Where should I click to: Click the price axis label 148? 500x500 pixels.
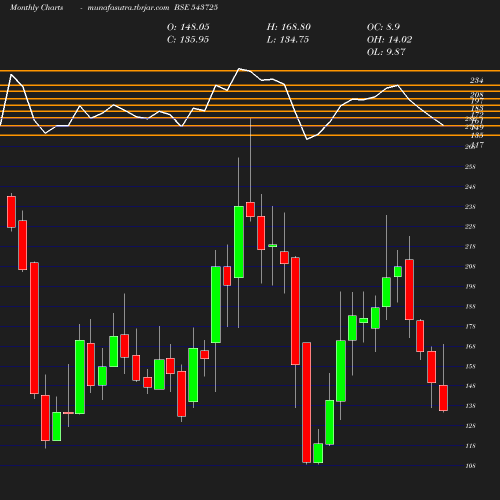click(470, 386)
